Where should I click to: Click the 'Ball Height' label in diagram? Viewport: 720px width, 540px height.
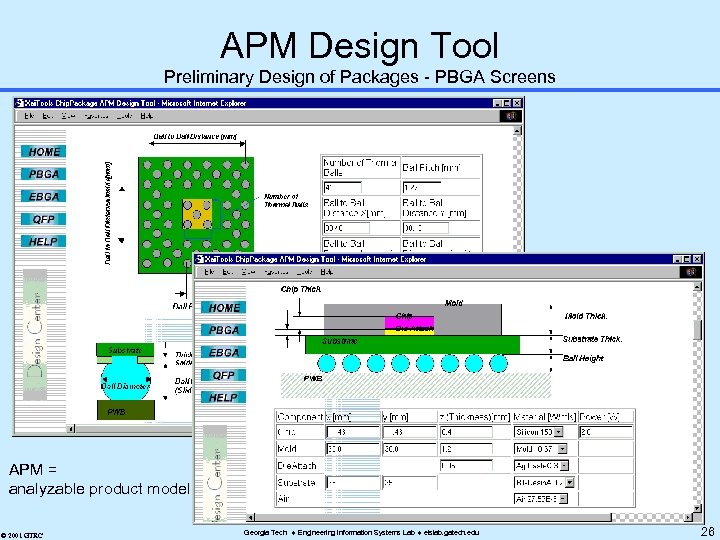pyautogui.click(x=583, y=358)
